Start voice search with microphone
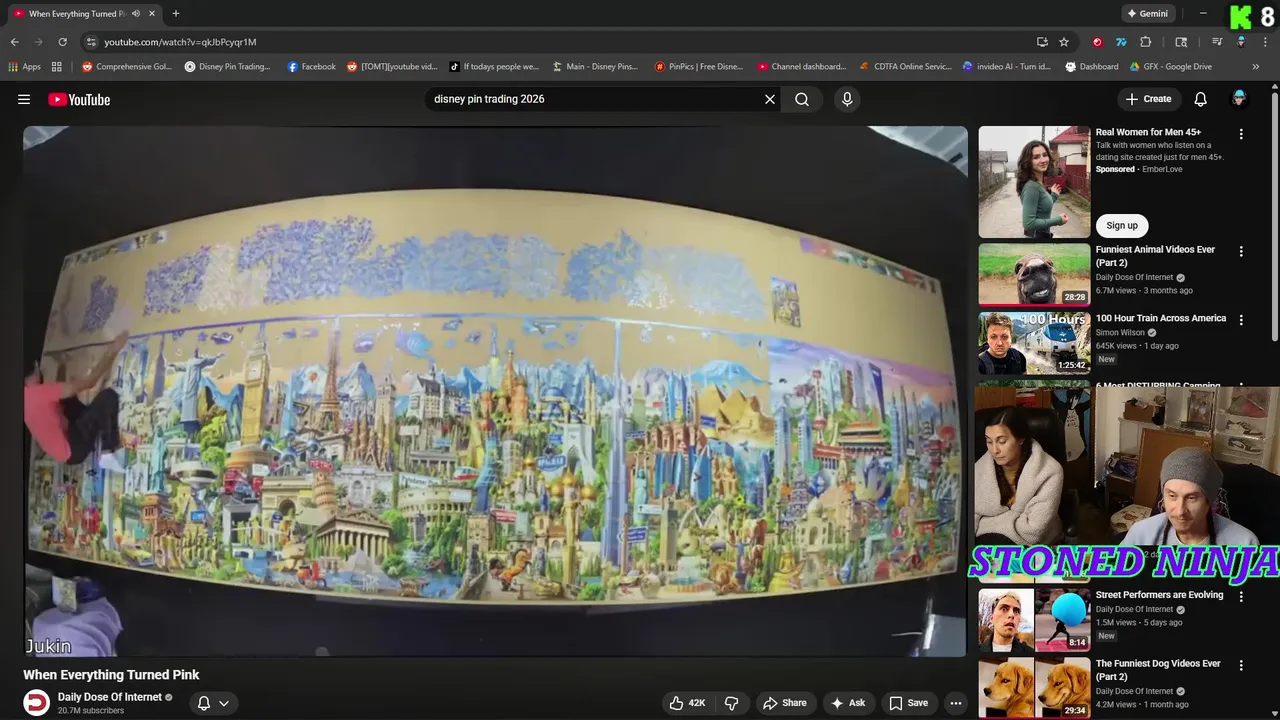The image size is (1280, 720). 847,99
